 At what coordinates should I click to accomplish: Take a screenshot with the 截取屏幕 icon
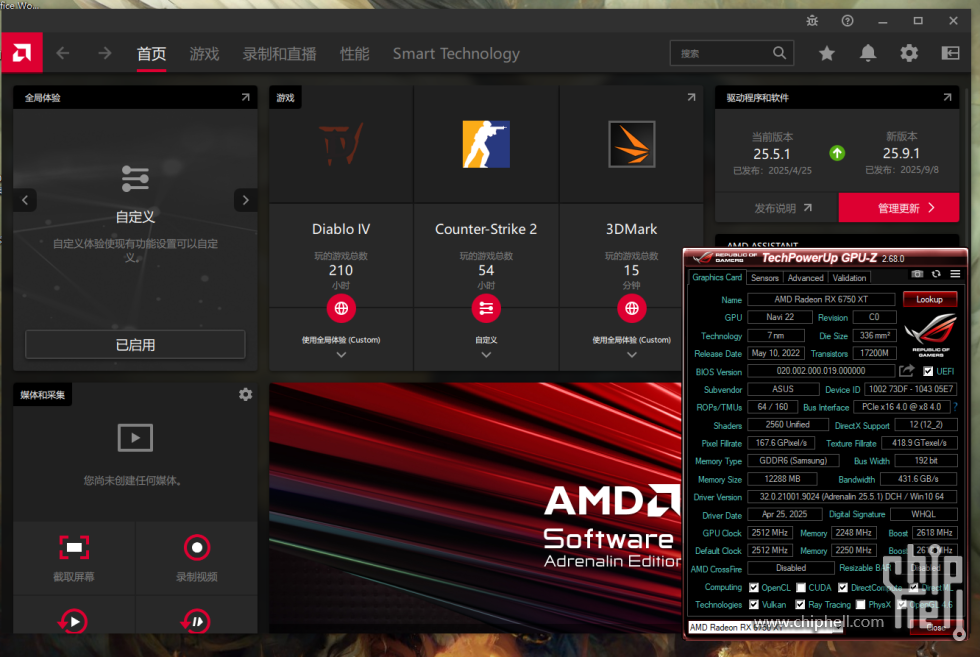click(x=74, y=548)
